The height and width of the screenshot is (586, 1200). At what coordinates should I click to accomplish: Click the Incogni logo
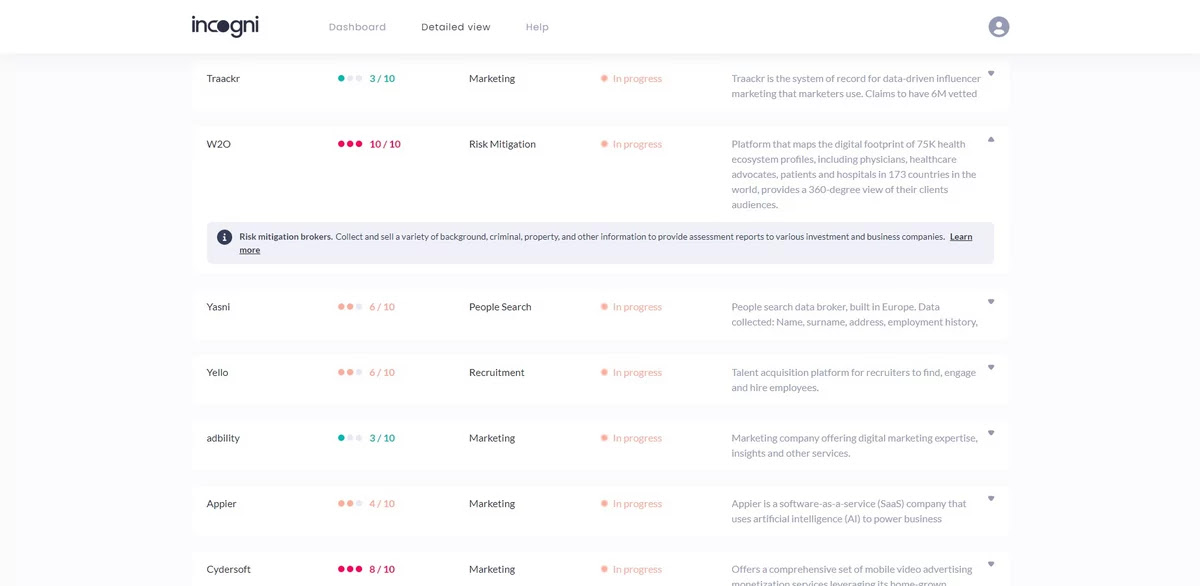pyautogui.click(x=225, y=26)
